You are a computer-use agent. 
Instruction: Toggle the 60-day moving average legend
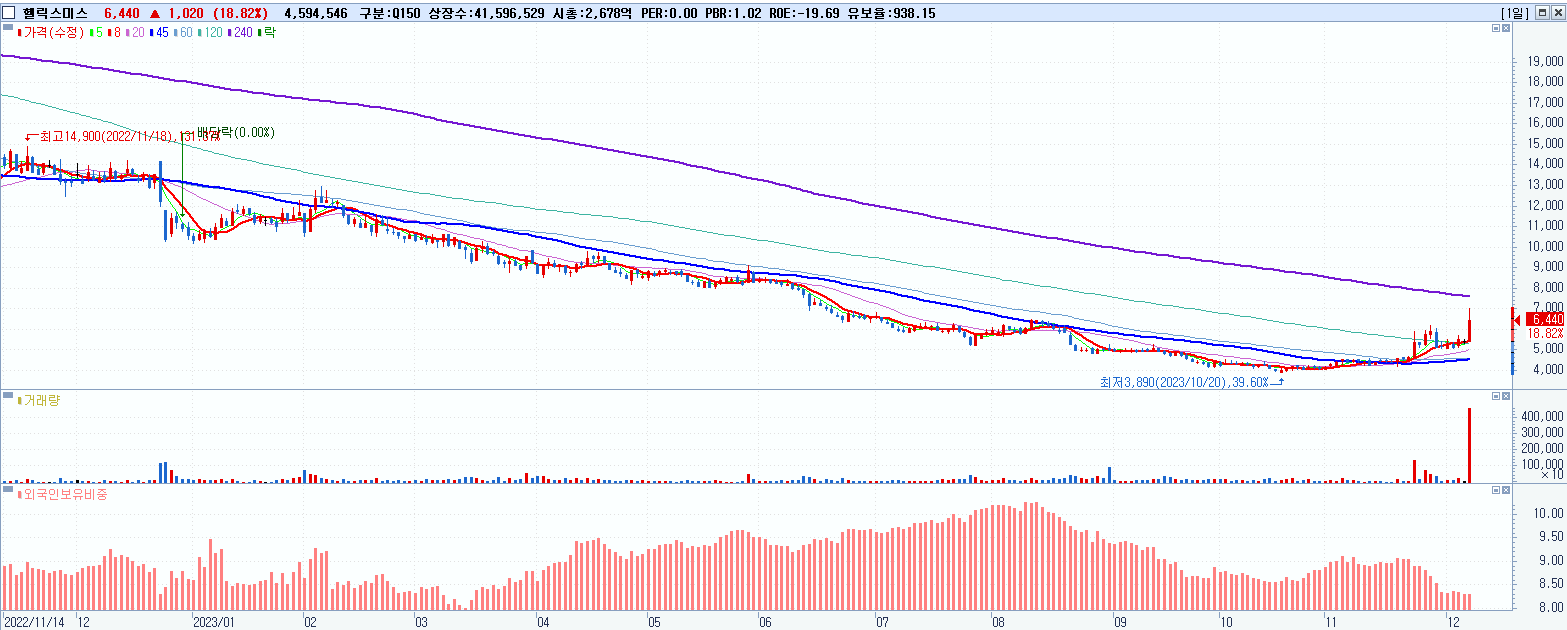(x=182, y=32)
